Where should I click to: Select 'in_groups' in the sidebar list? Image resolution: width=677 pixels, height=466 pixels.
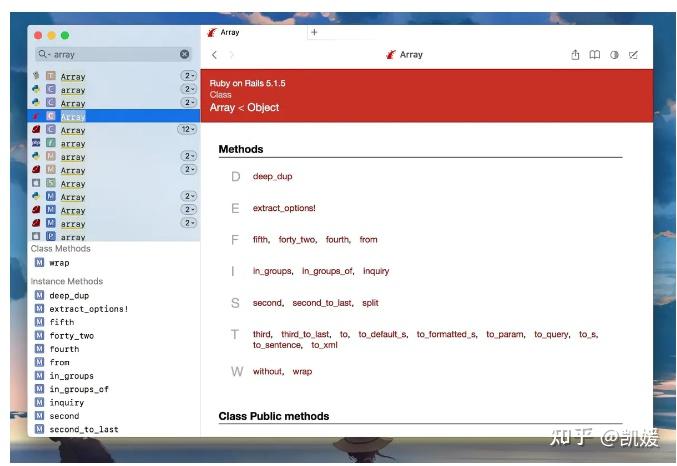point(71,376)
